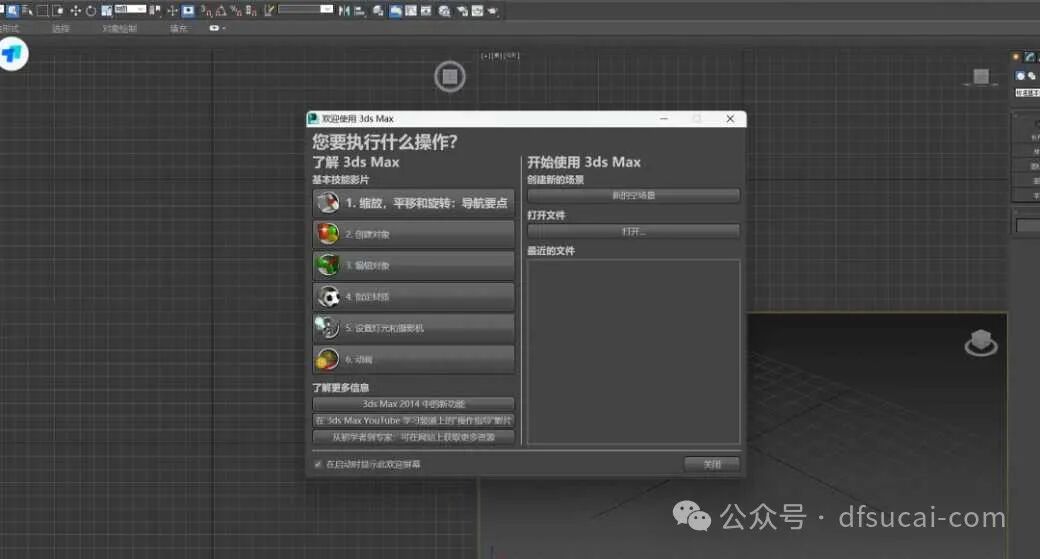
Task: Toggle Spinner Snap
Action: pyautogui.click(x=251, y=11)
